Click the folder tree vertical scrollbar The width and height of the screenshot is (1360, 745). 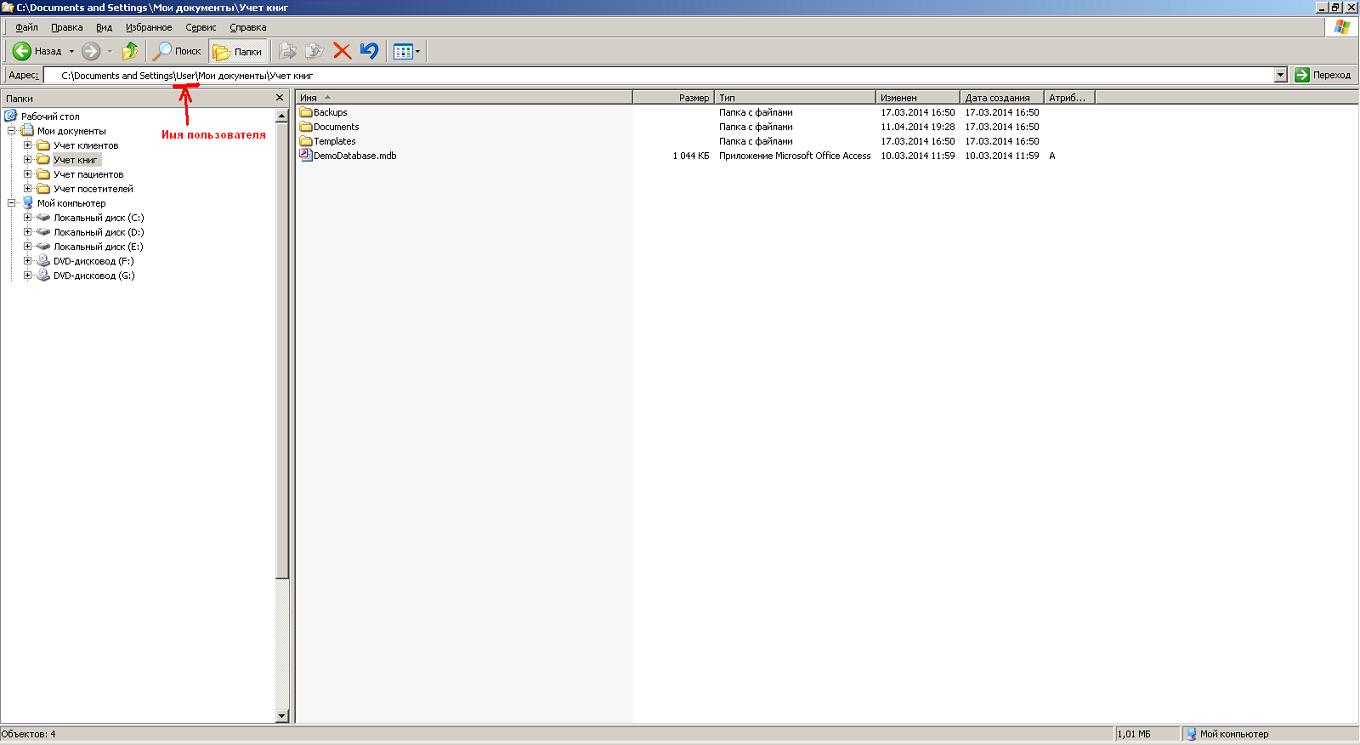282,400
